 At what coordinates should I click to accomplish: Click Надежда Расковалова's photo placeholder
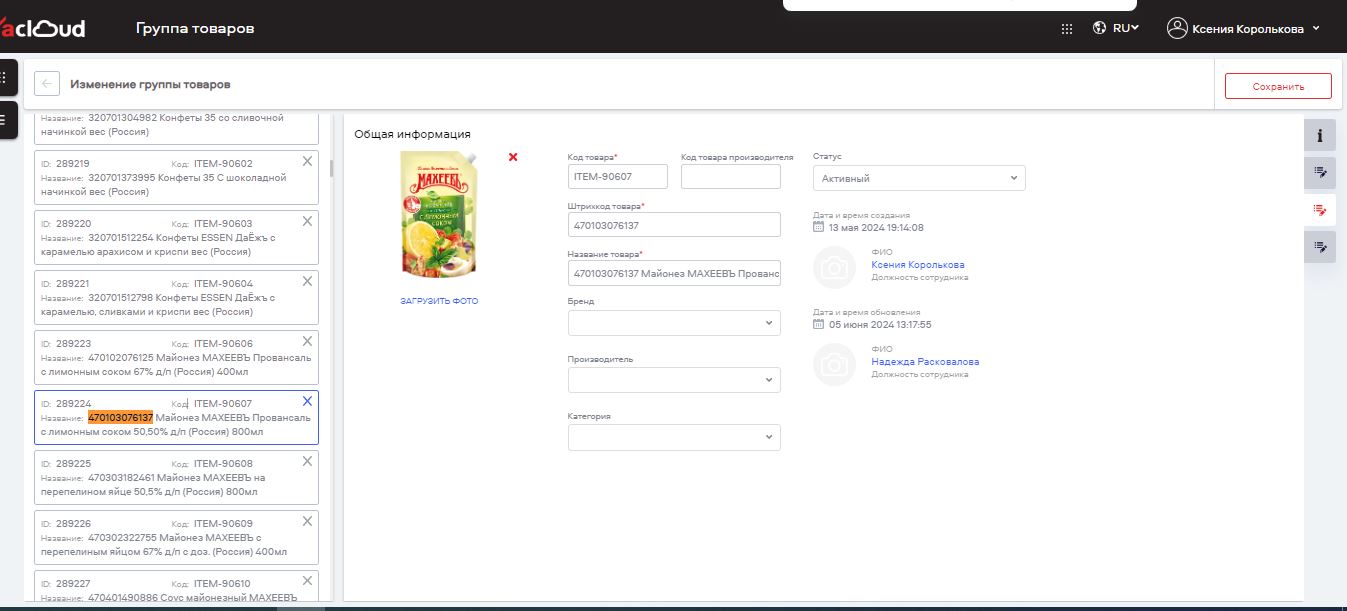point(835,364)
